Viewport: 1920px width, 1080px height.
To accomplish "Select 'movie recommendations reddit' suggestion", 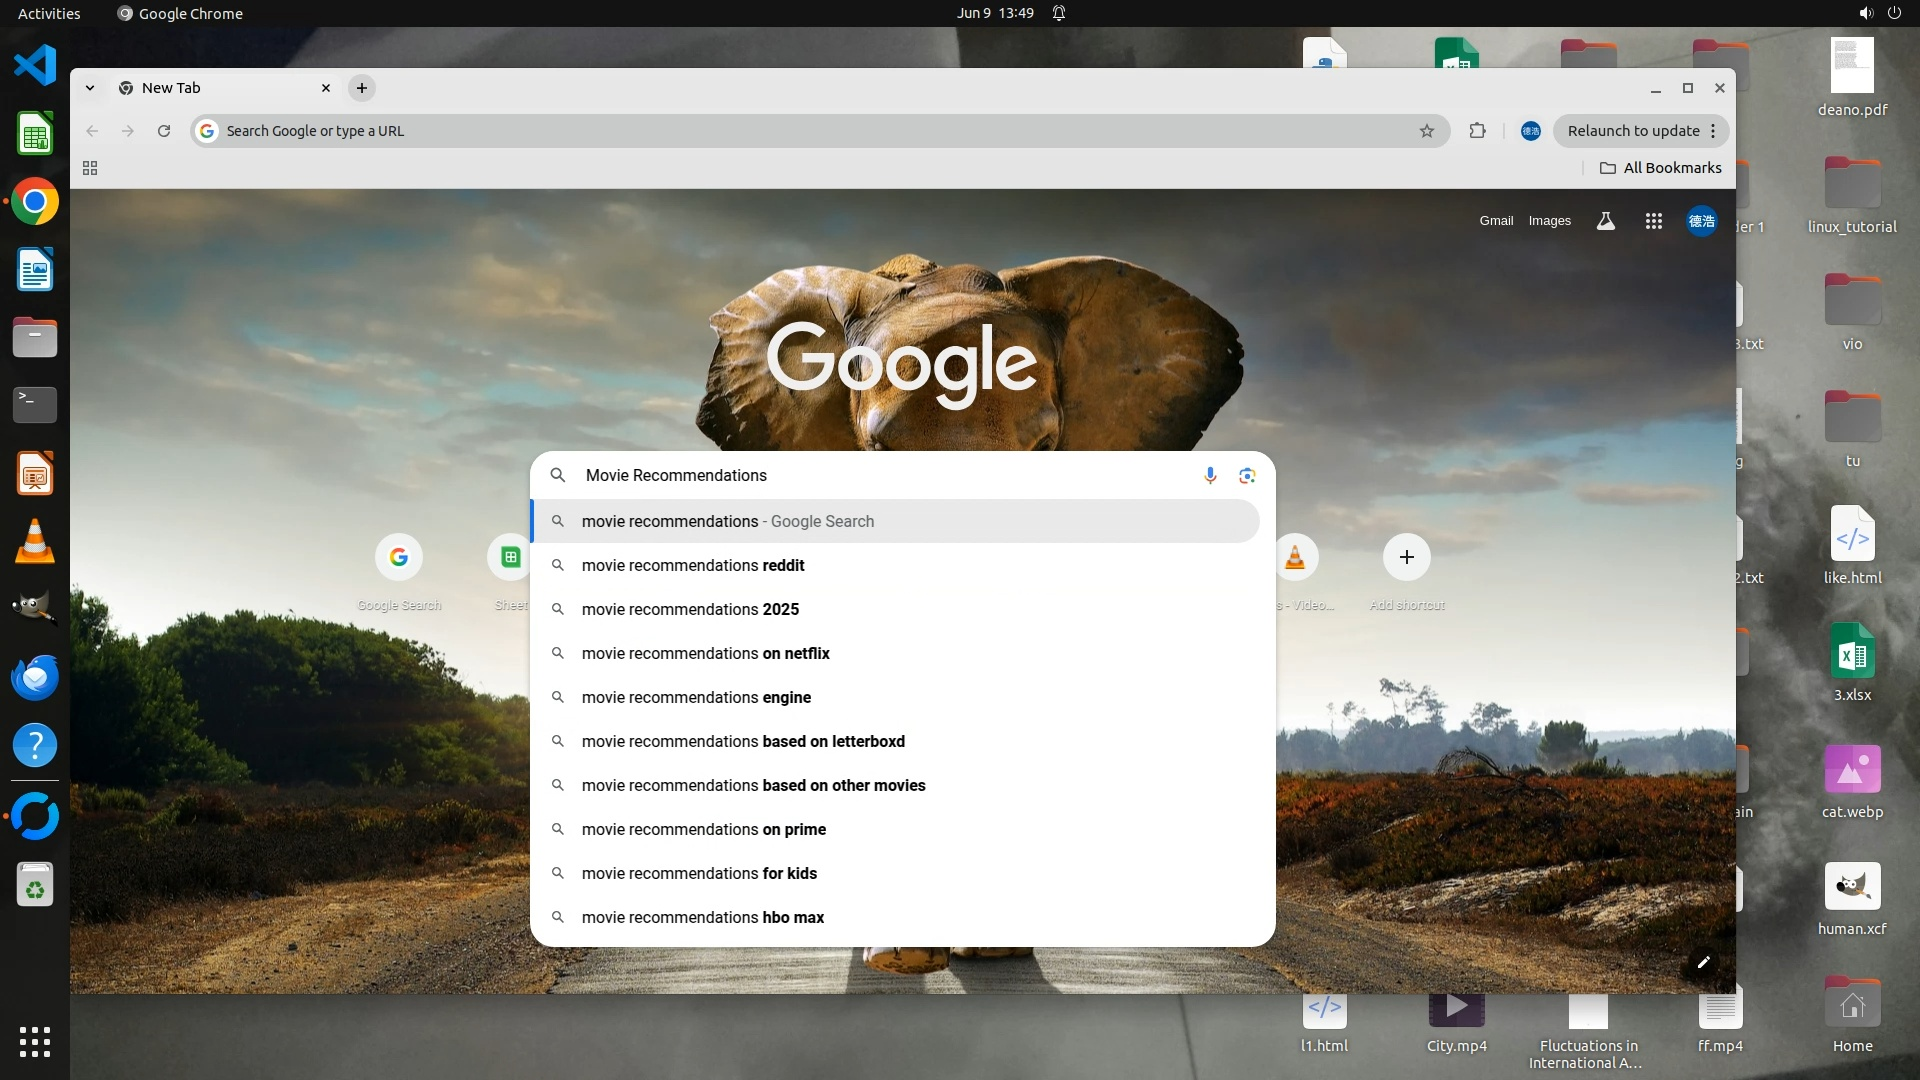I will coord(693,565).
